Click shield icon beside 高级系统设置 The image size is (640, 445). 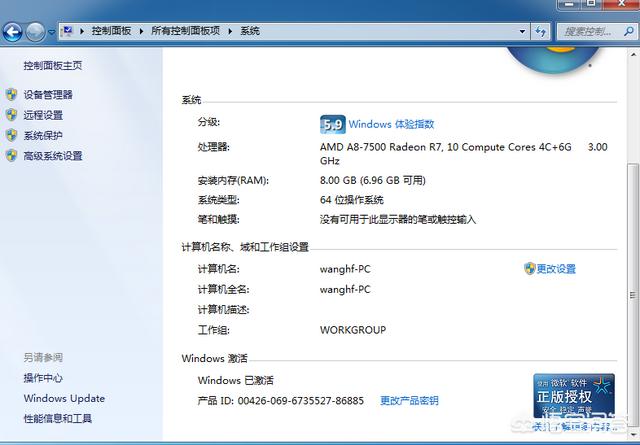pyautogui.click(x=11, y=156)
